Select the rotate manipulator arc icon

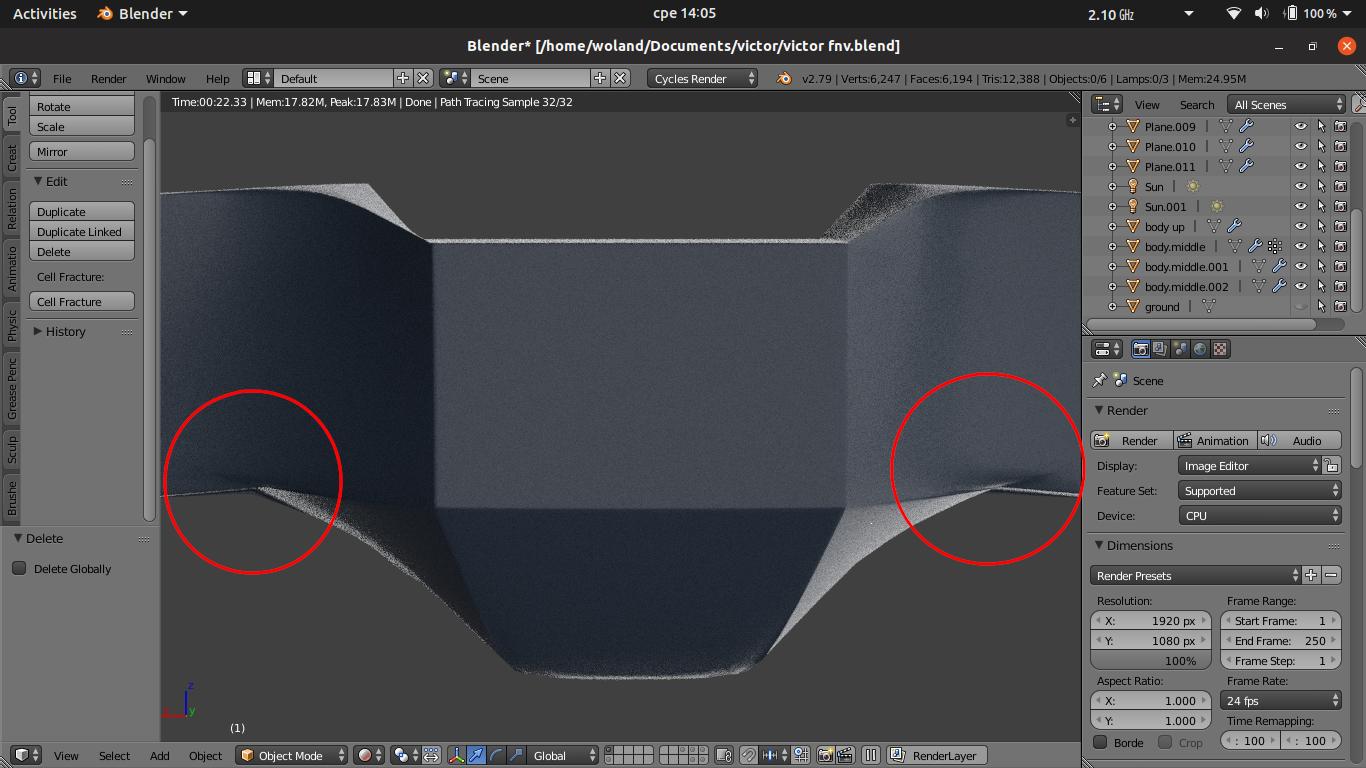pyautogui.click(x=496, y=755)
